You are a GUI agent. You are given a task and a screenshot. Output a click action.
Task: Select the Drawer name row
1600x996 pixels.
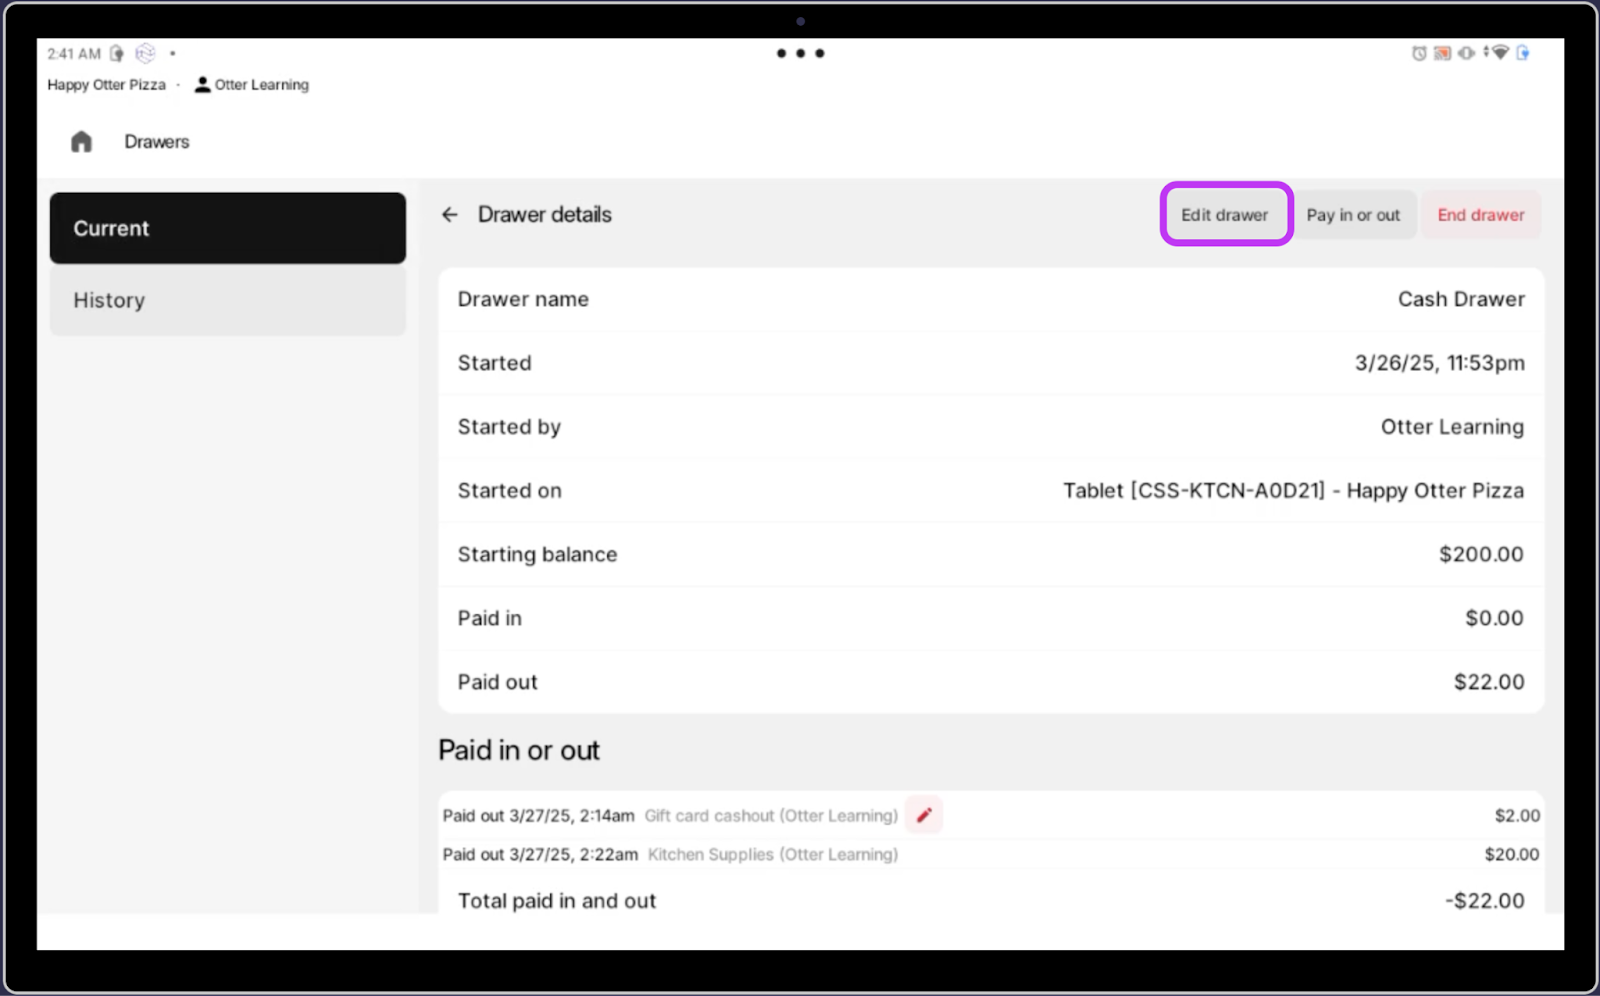991,299
